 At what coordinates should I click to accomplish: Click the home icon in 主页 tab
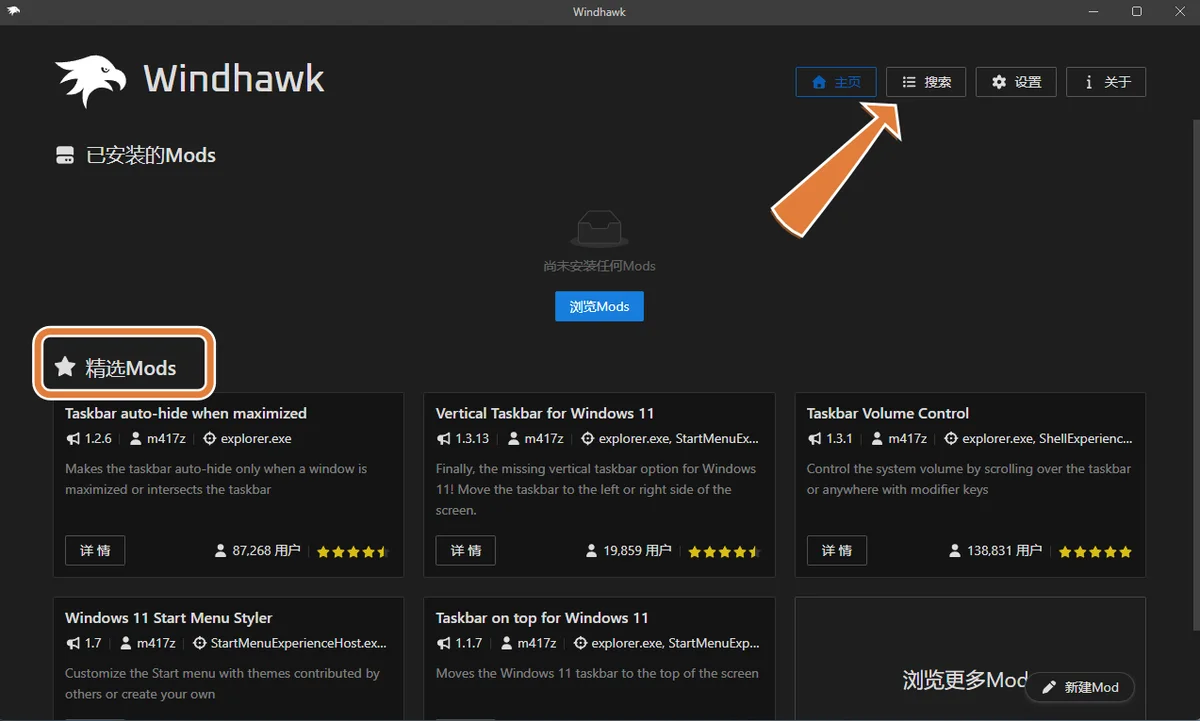click(819, 82)
